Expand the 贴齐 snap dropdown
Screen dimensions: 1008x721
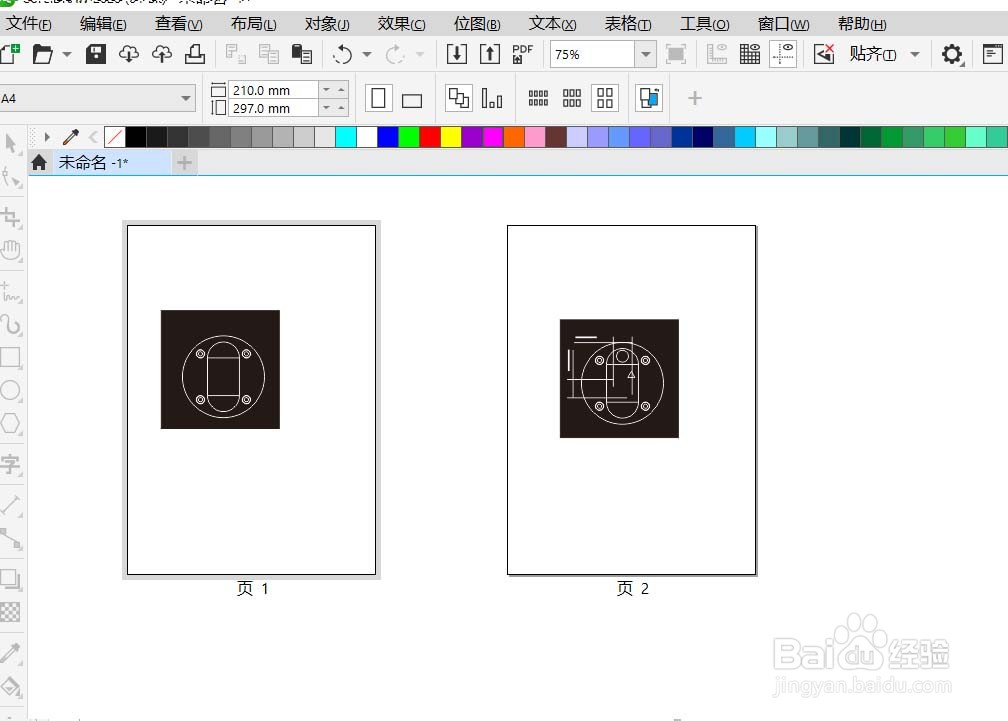(x=915, y=55)
